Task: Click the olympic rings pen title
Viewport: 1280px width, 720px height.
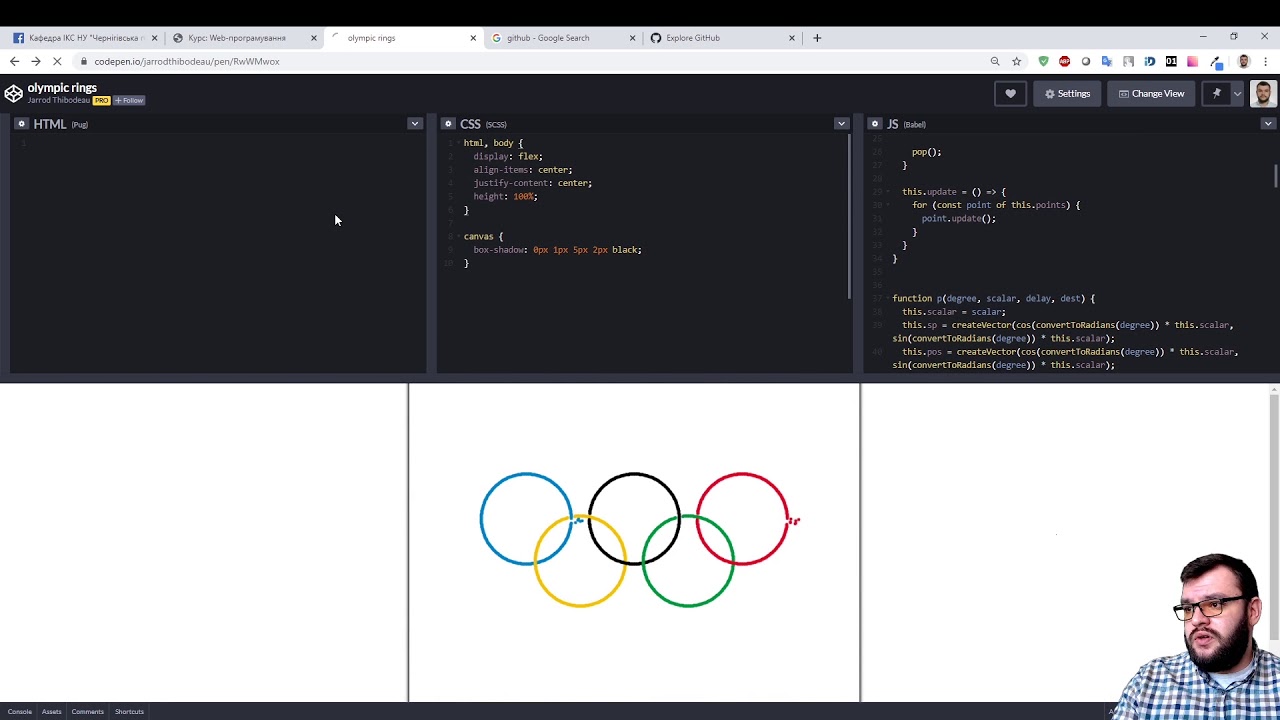Action: pyautogui.click(x=62, y=88)
